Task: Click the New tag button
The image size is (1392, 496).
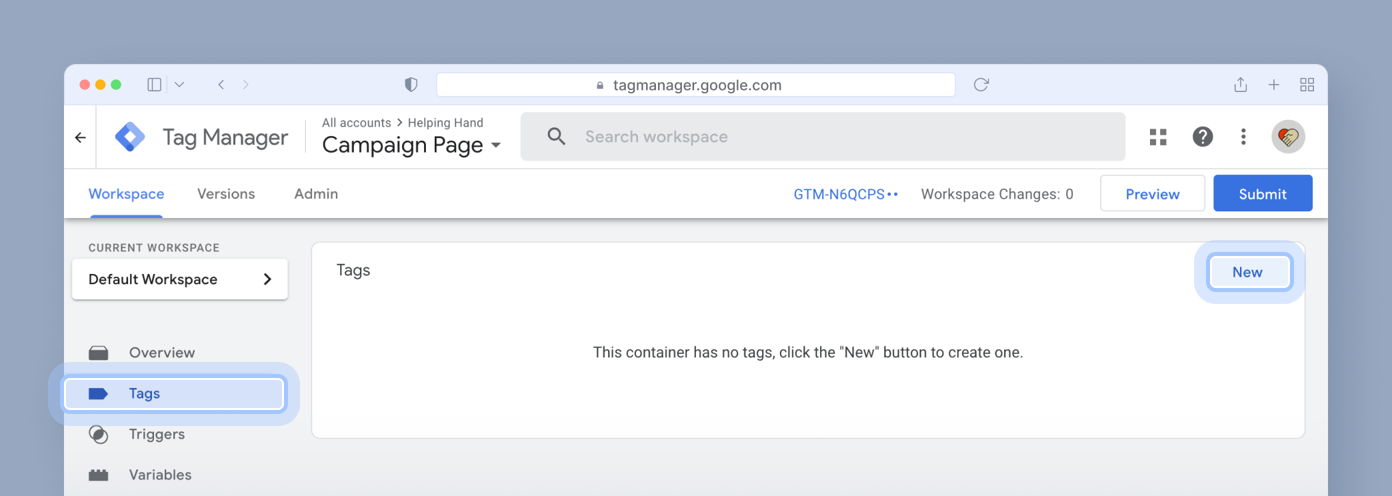Action: [1248, 272]
